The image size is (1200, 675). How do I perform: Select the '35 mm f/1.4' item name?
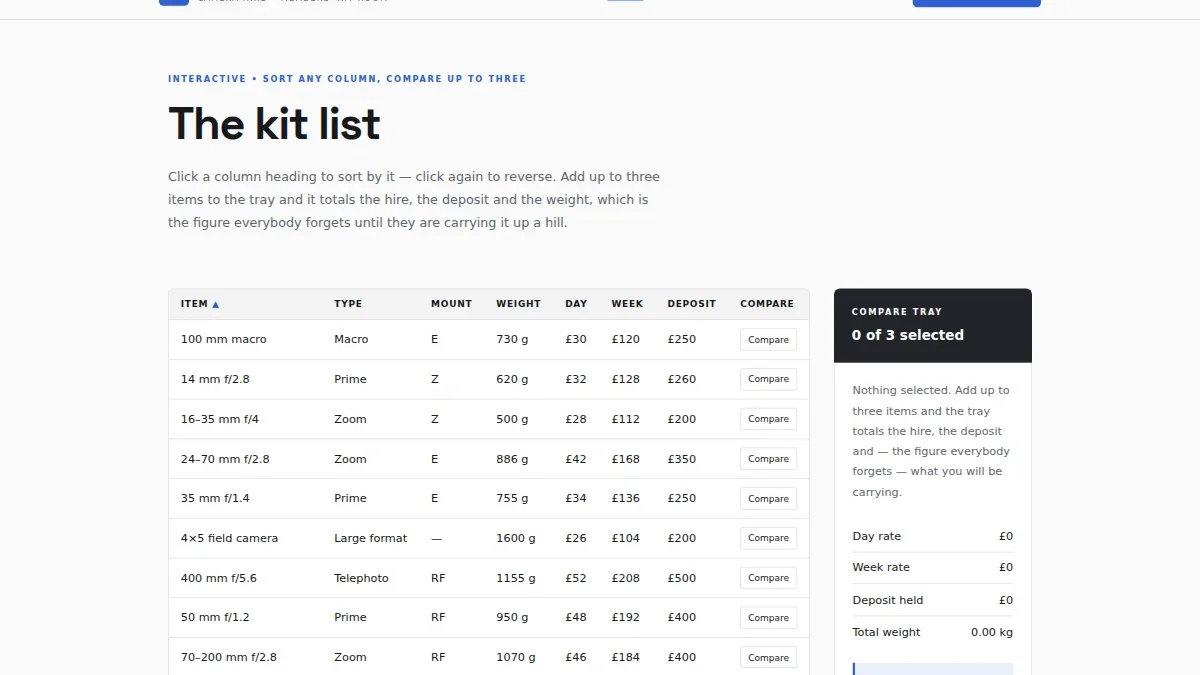(215, 498)
